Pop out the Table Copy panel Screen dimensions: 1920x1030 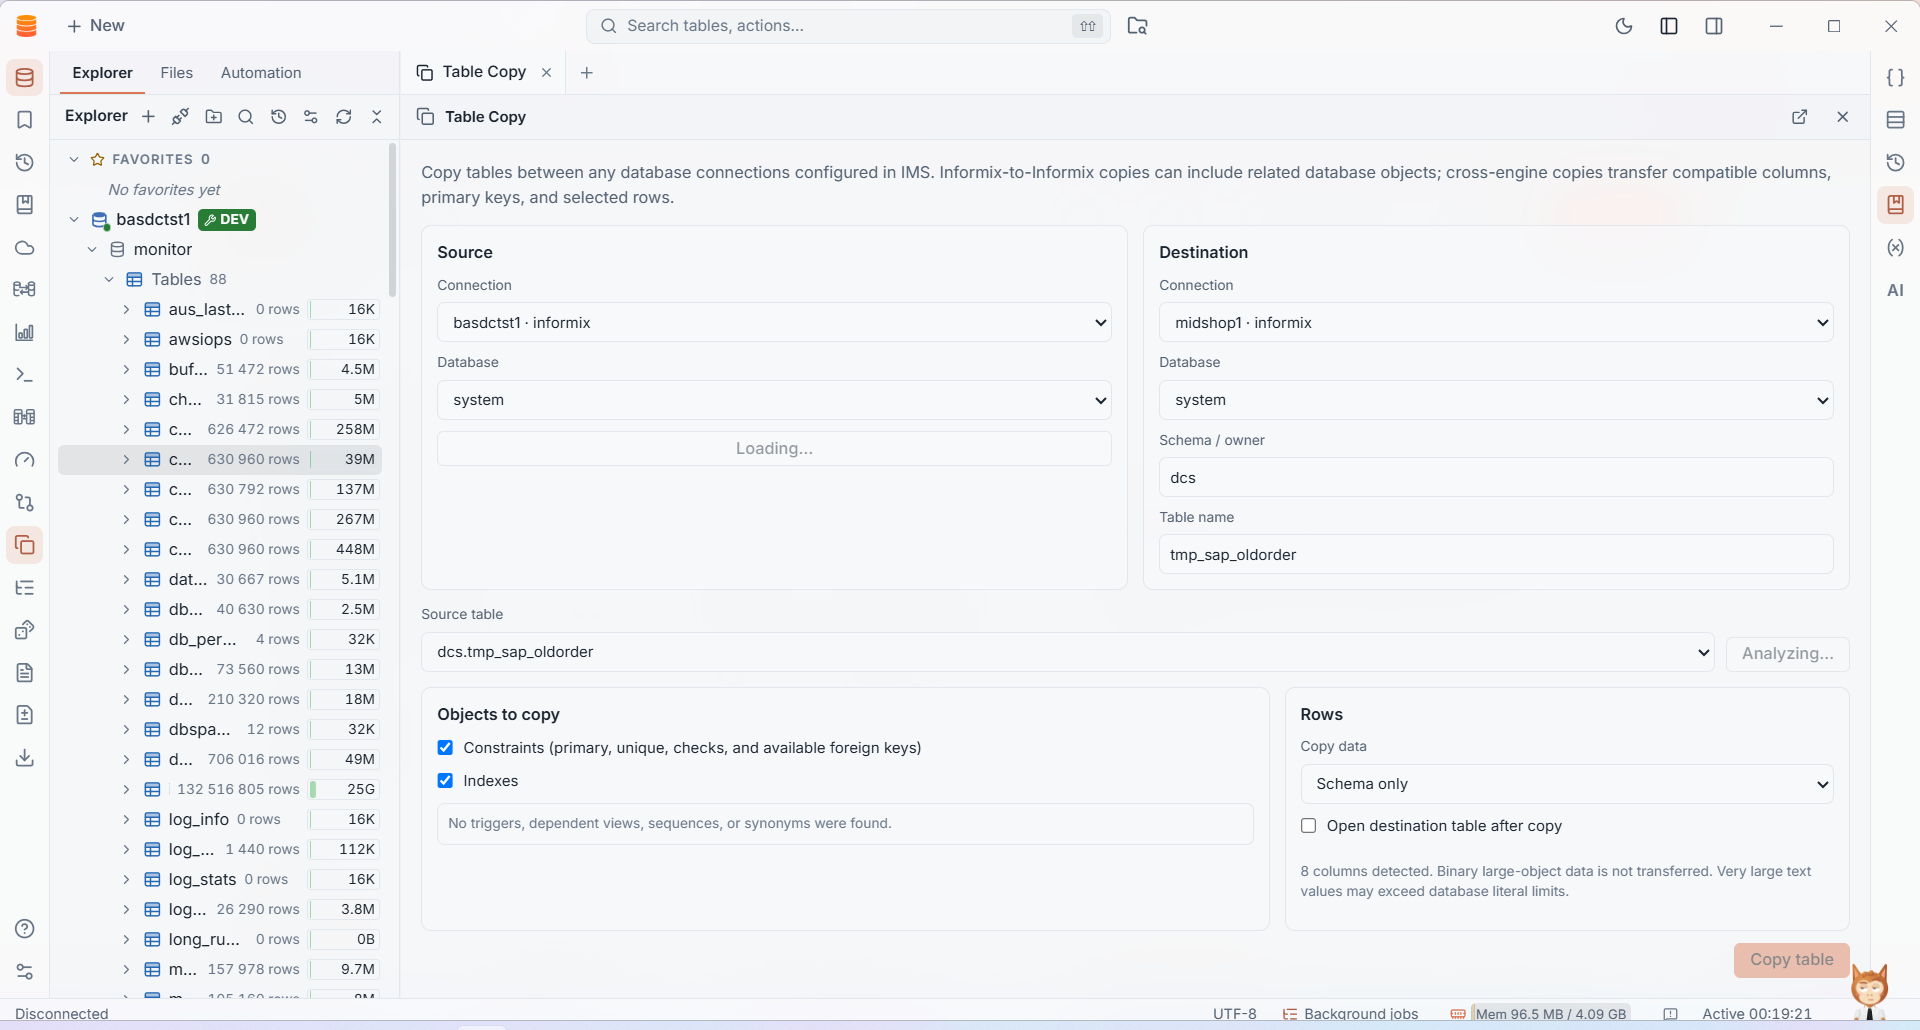click(1800, 117)
